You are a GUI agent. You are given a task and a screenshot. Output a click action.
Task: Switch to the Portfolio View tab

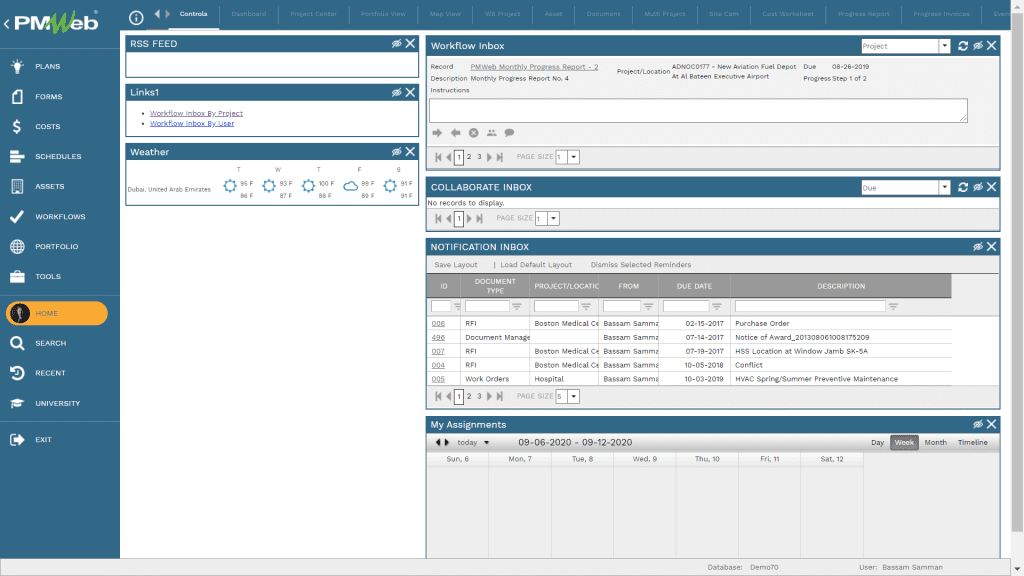383,14
